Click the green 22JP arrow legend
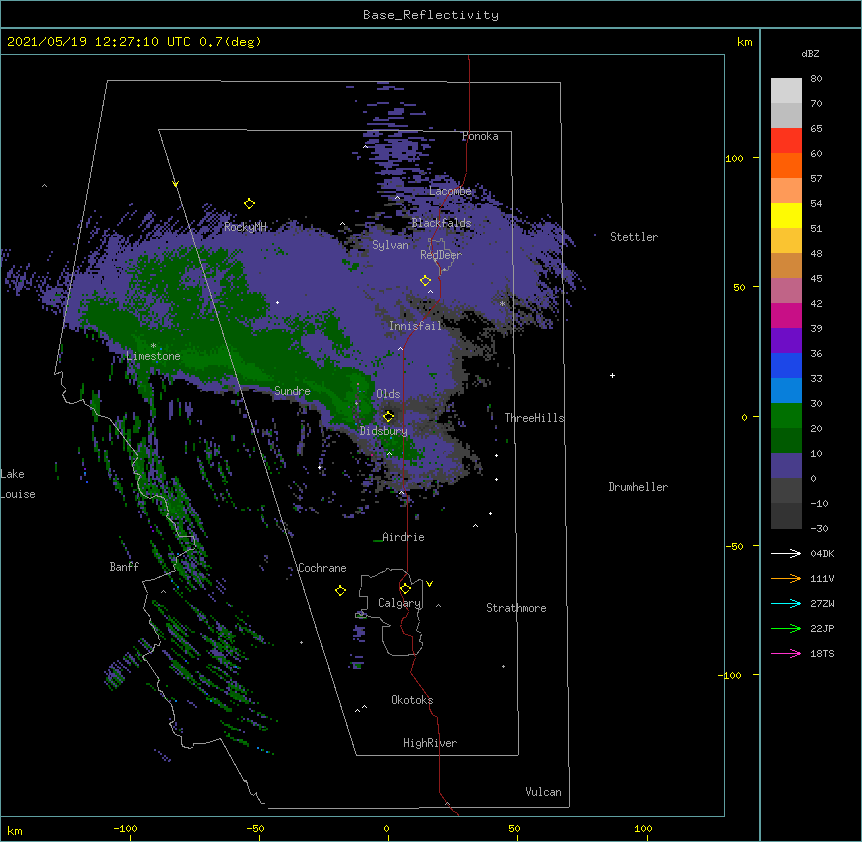The width and height of the screenshot is (862, 842). [x=786, y=628]
